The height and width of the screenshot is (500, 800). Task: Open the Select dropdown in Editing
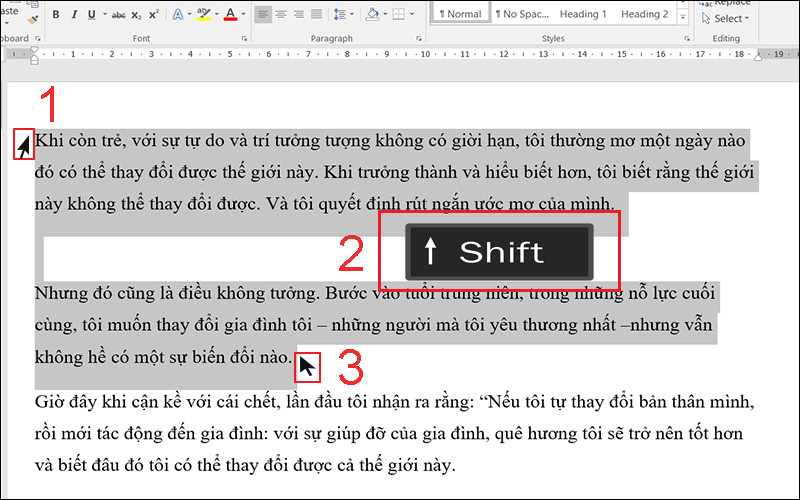pos(725,18)
